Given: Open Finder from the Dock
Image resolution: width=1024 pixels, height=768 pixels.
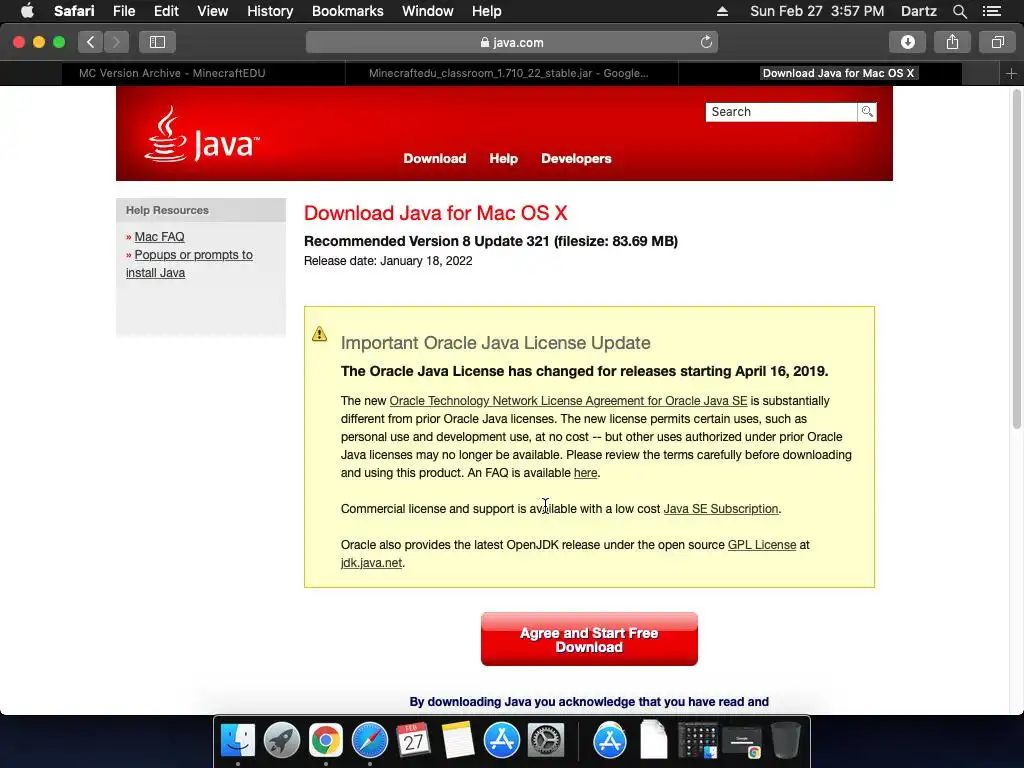Looking at the screenshot, I should (238, 740).
